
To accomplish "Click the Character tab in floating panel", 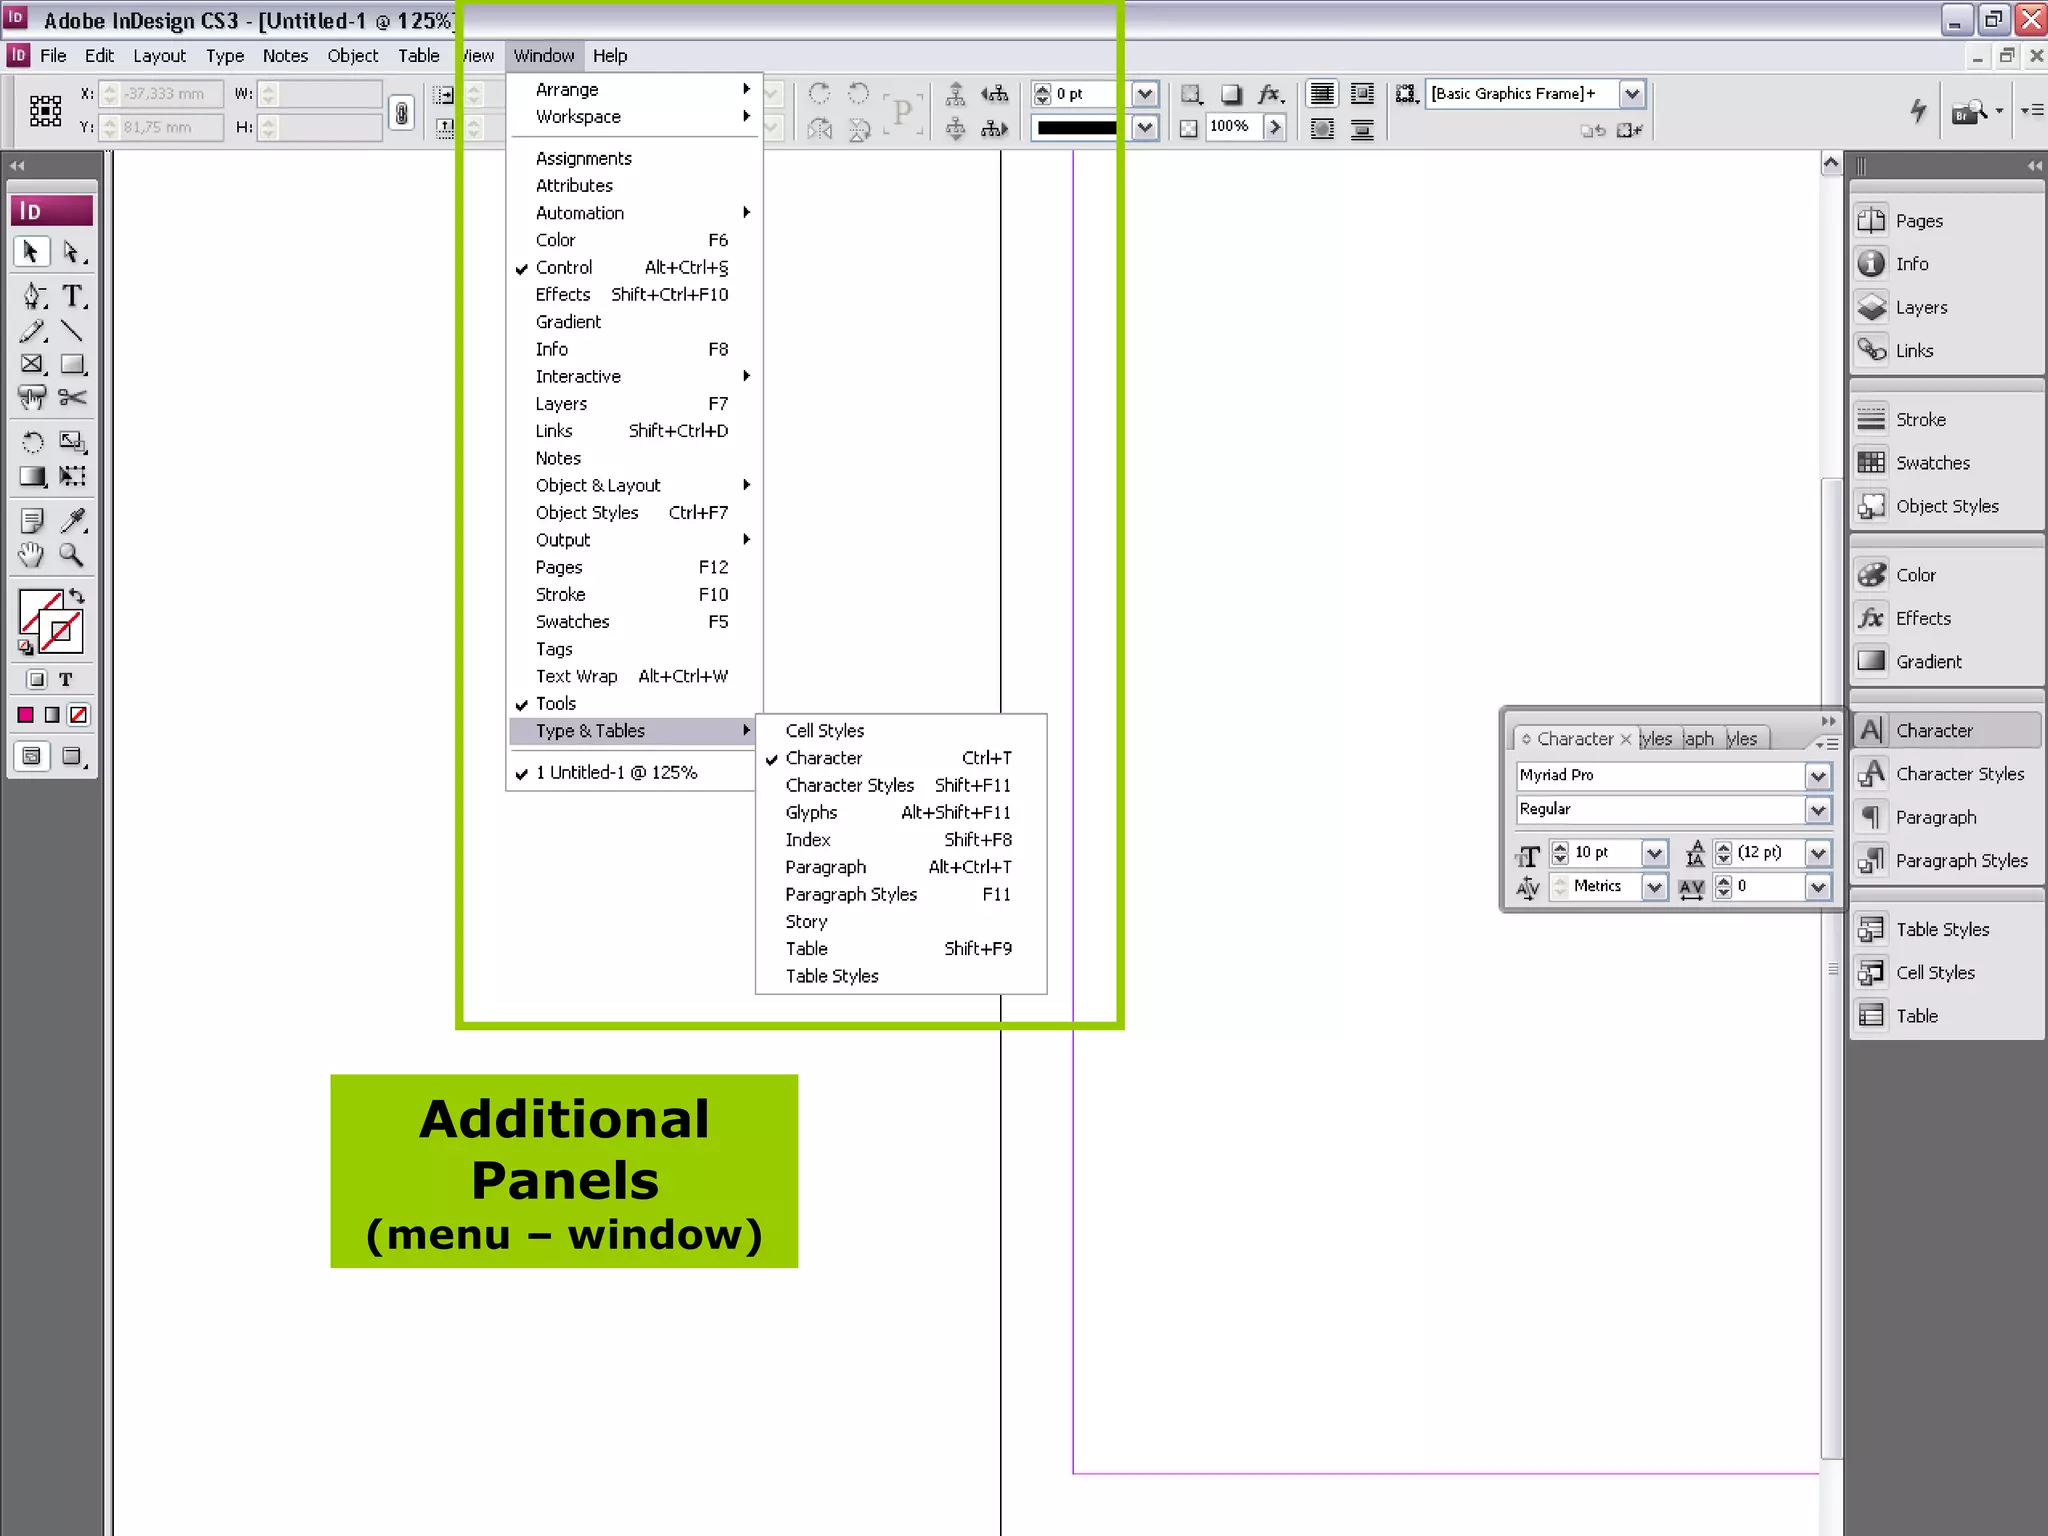I will pos(1575,739).
